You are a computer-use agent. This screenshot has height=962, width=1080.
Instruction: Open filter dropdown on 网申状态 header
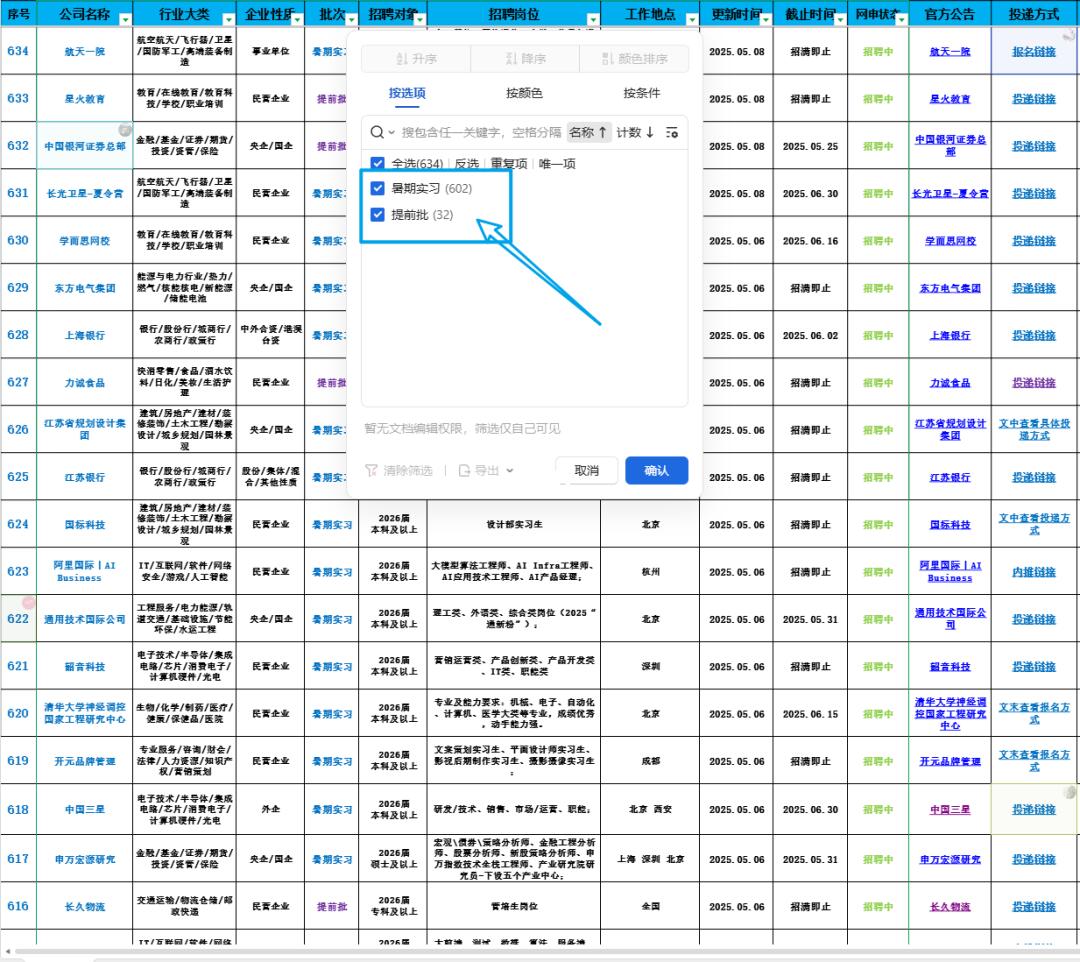pyautogui.click(x=901, y=19)
